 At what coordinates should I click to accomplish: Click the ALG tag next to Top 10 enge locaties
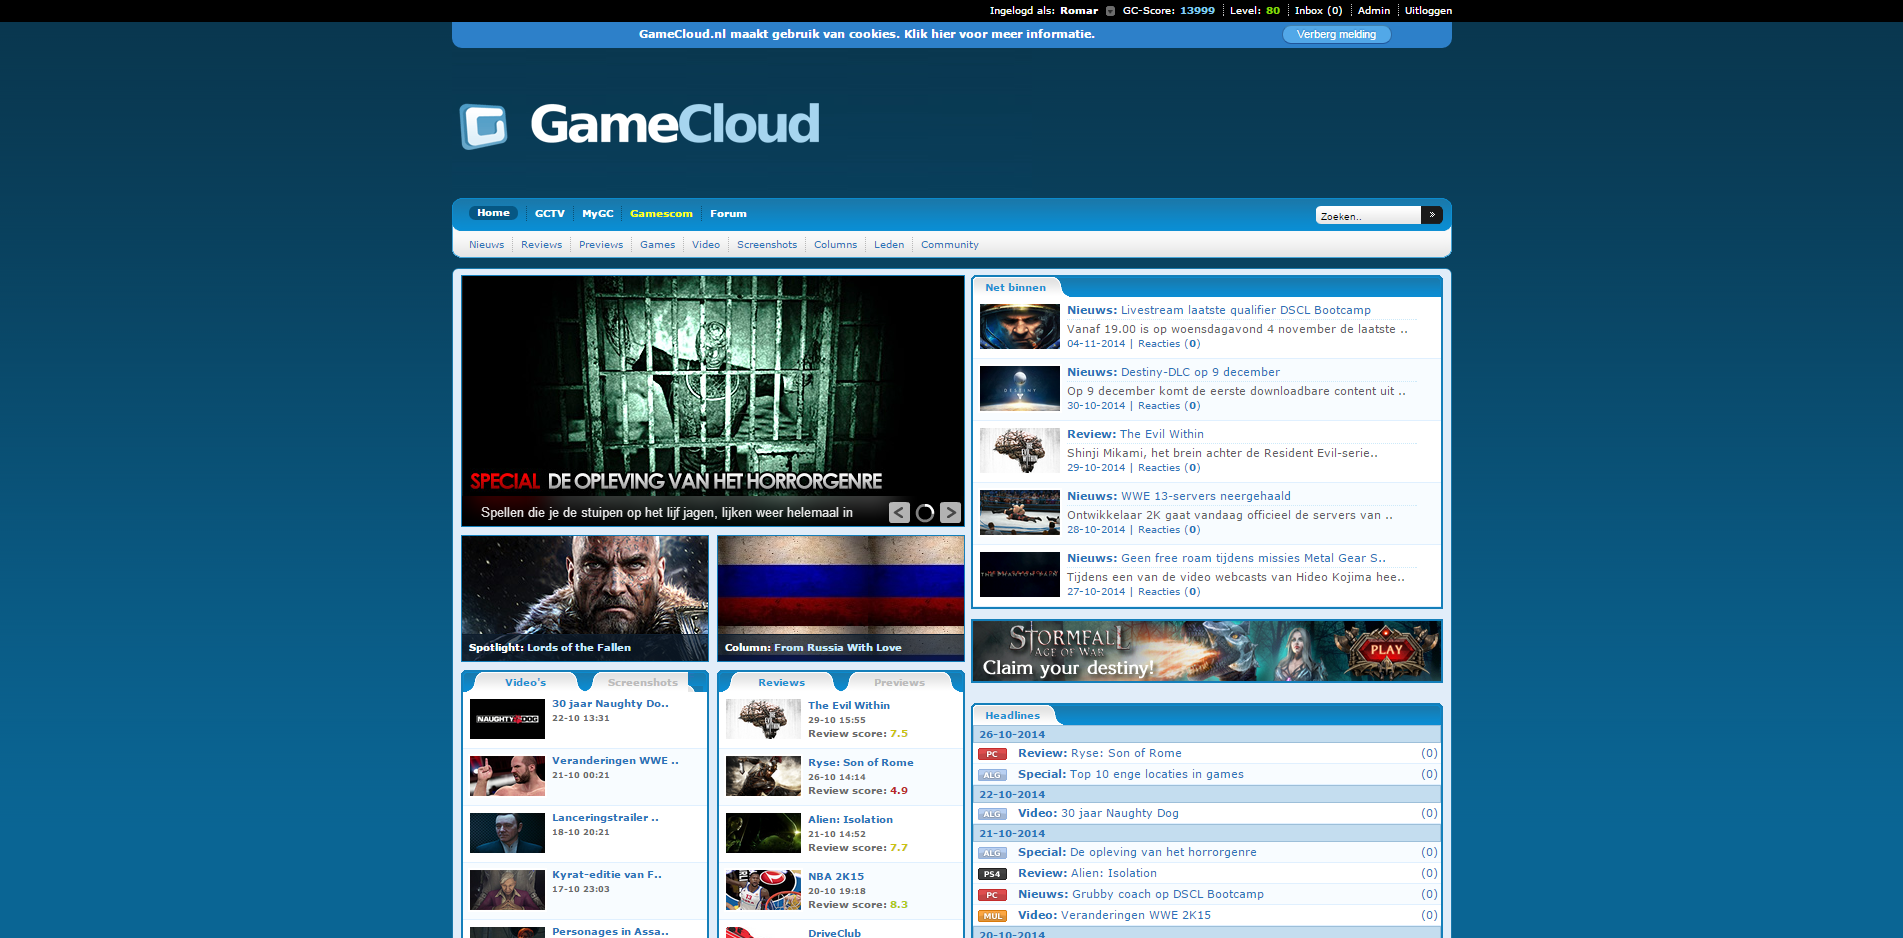click(992, 775)
